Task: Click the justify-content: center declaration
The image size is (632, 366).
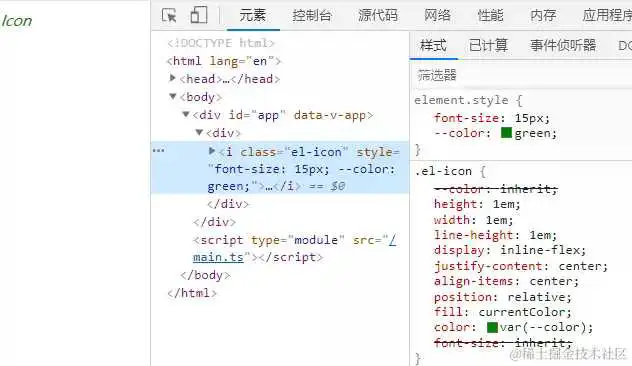Action: [x=521, y=266]
